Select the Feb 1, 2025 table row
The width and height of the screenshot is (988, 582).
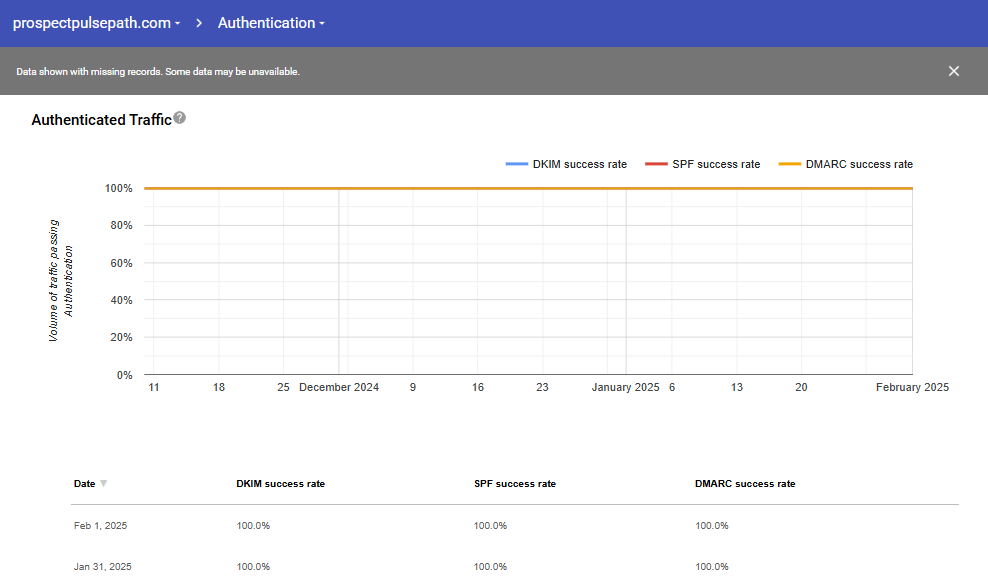click(x=100, y=526)
